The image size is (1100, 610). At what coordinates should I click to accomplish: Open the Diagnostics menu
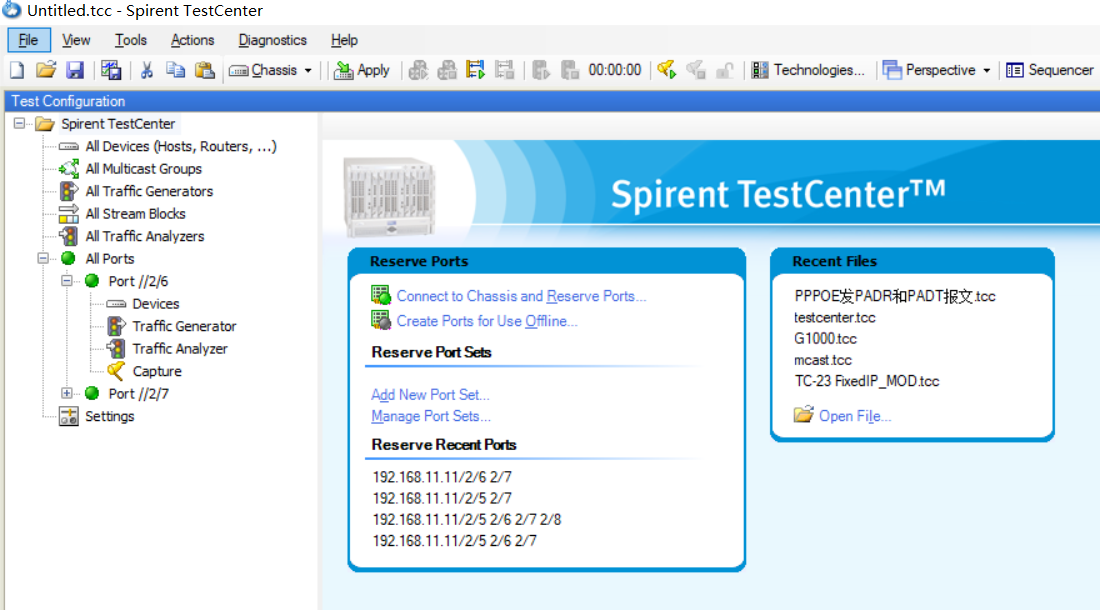coord(272,40)
